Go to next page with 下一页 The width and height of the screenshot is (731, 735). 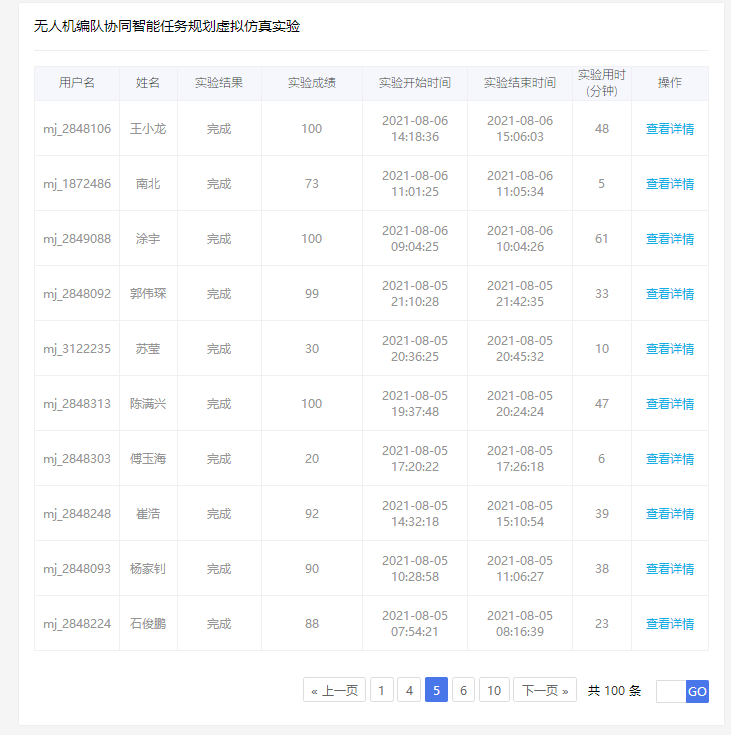[544, 690]
